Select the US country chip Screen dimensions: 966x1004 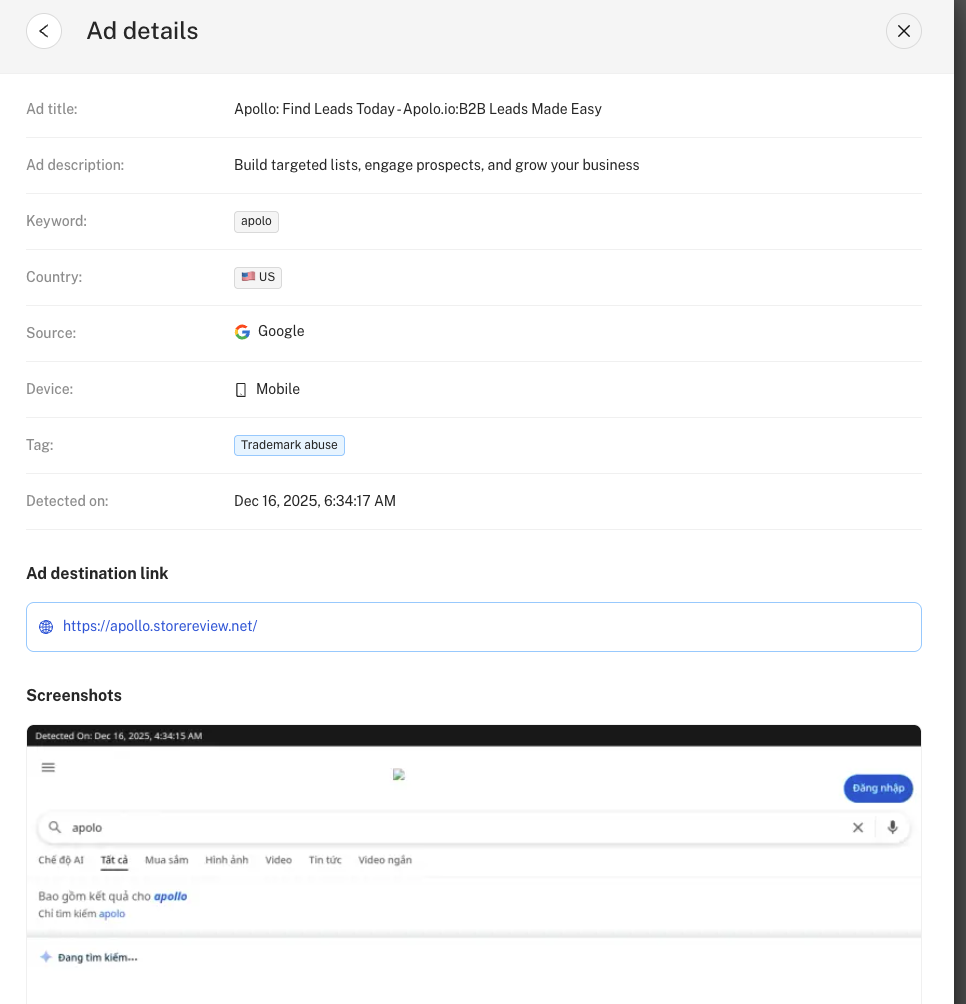pos(258,277)
